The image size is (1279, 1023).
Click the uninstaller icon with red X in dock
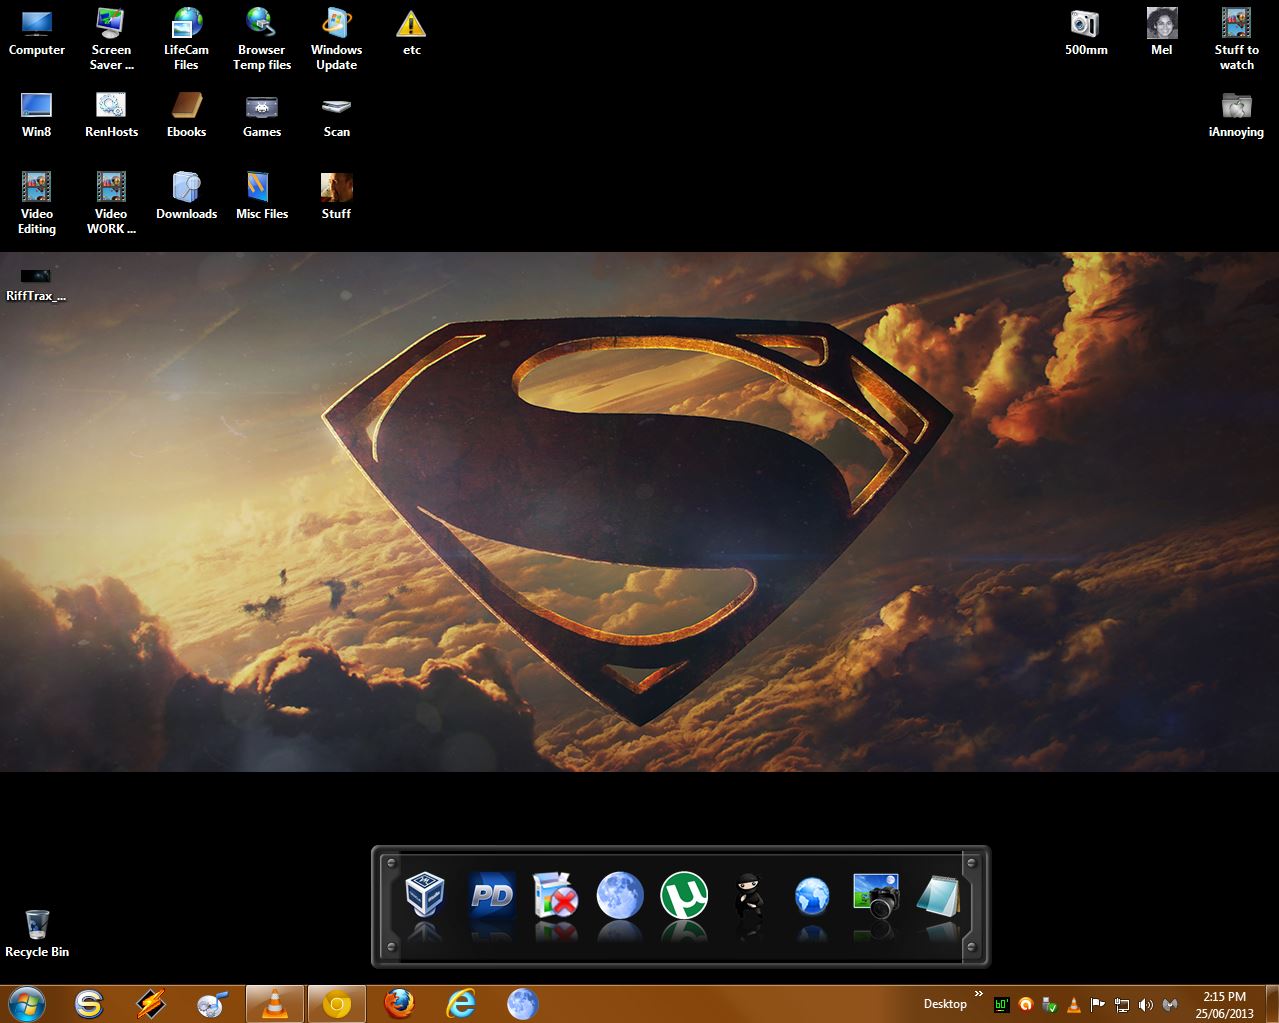click(x=556, y=895)
